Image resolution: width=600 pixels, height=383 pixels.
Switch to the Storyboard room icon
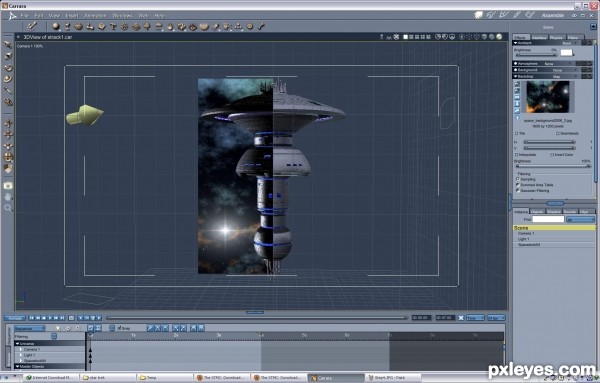pos(504,15)
